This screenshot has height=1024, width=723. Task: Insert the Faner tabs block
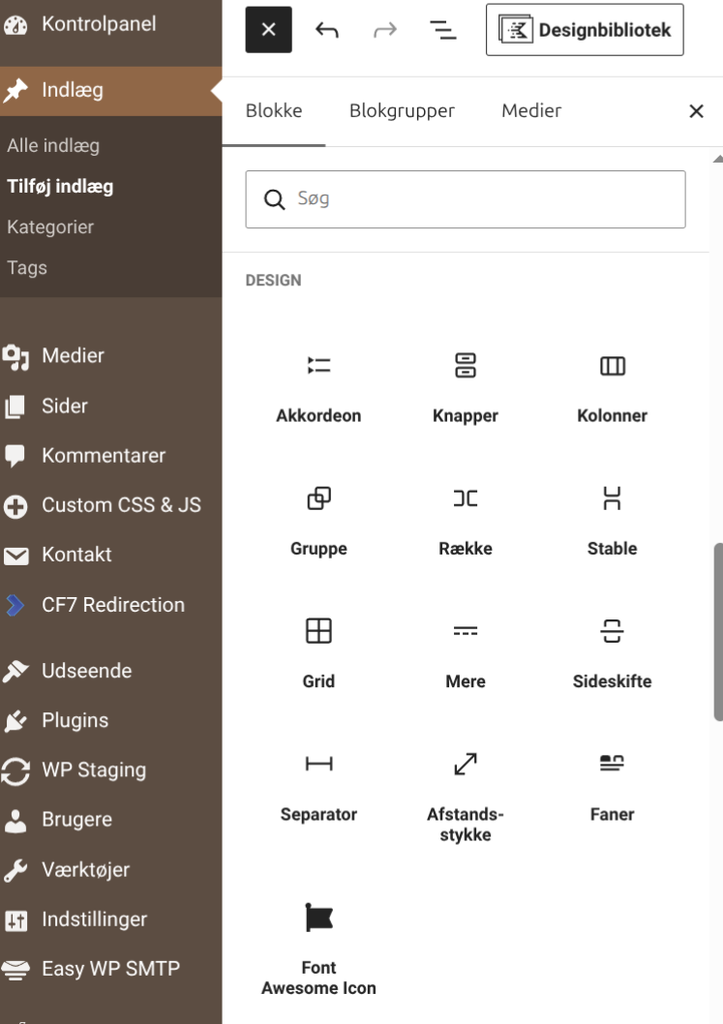pyautogui.click(x=612, y=786)
